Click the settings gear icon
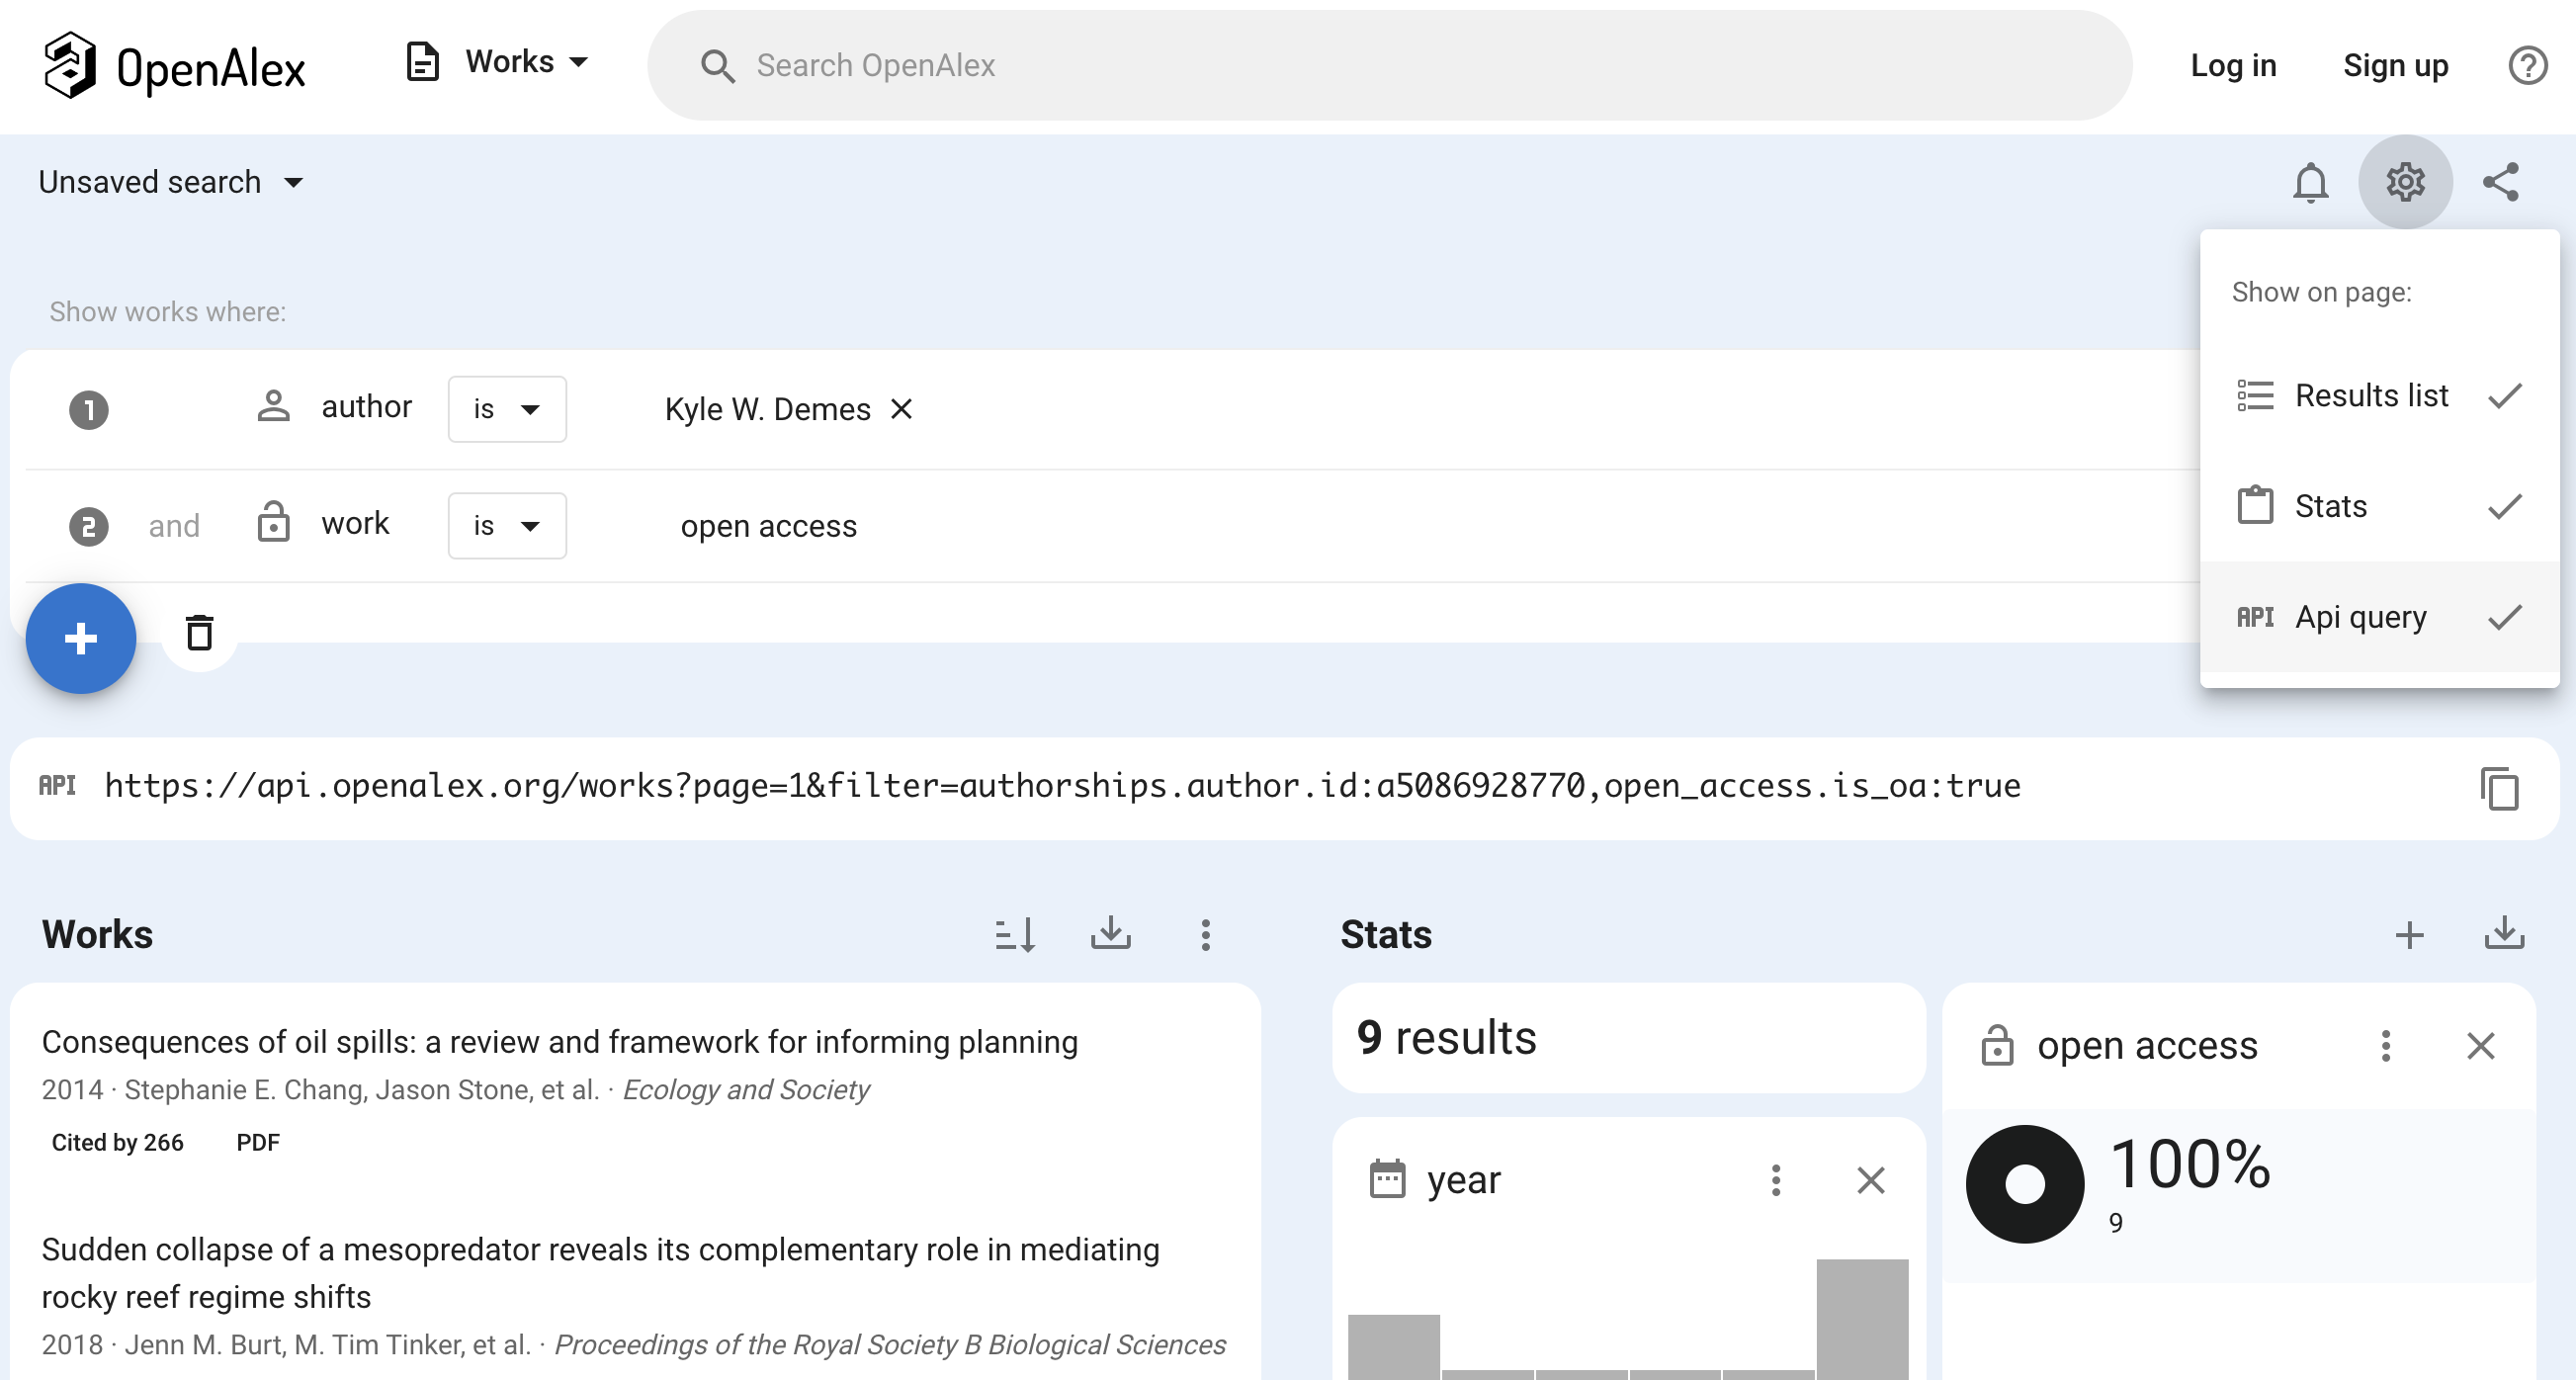 (2405, 182)
